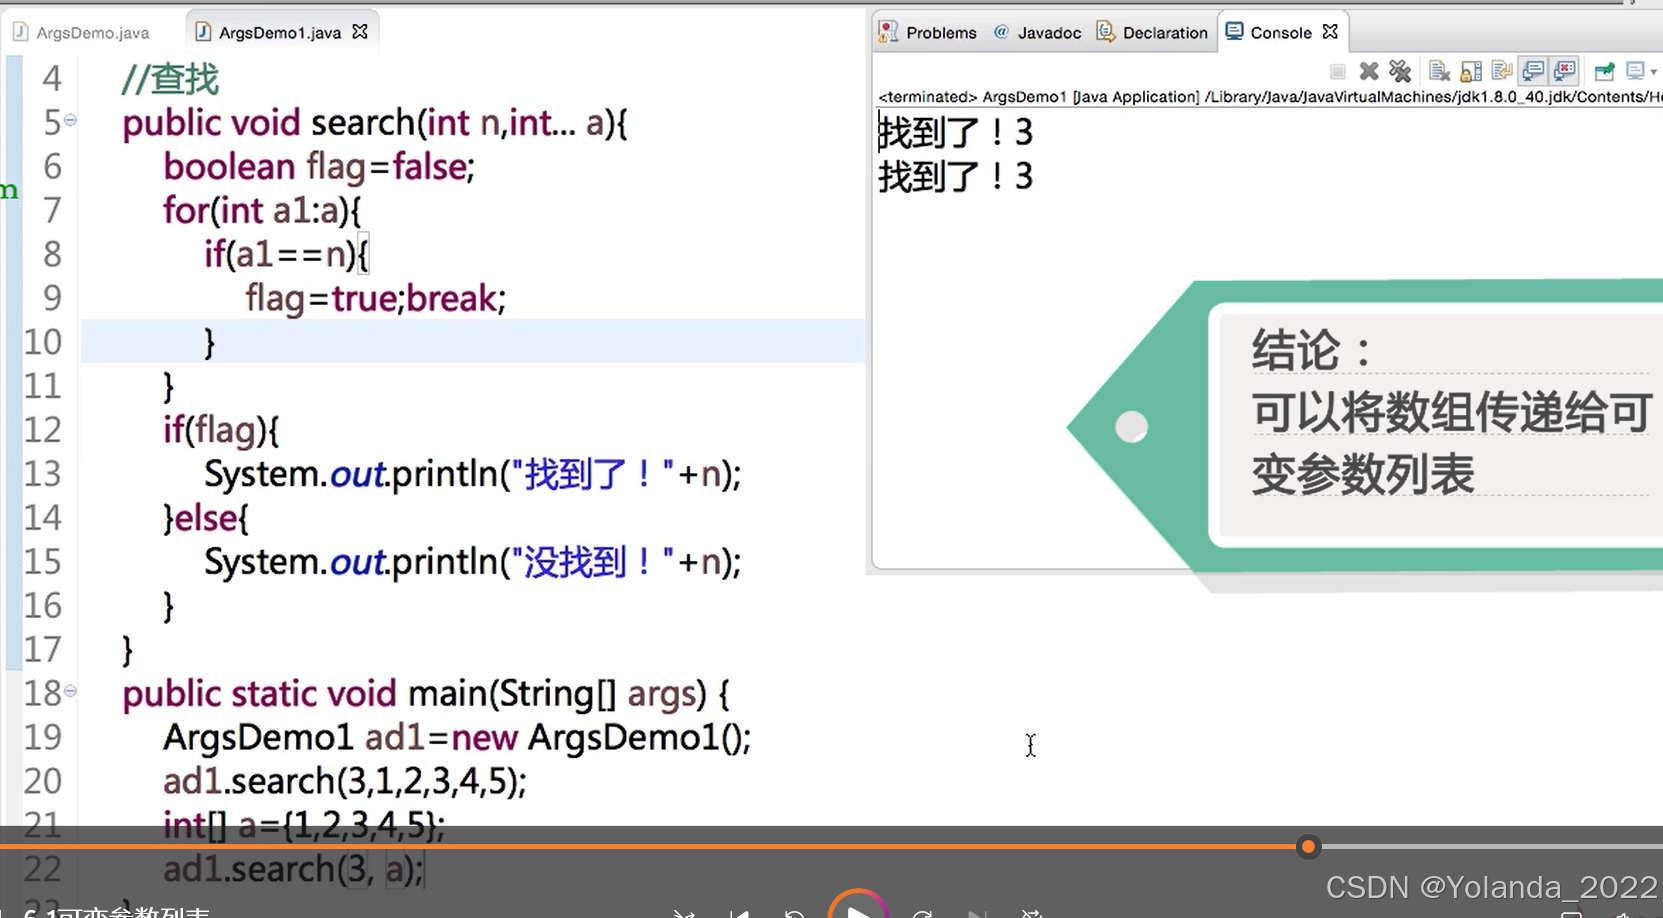
Task: Click the terminated ArgsDemo1 launch description
Action: pos(1269,97)
